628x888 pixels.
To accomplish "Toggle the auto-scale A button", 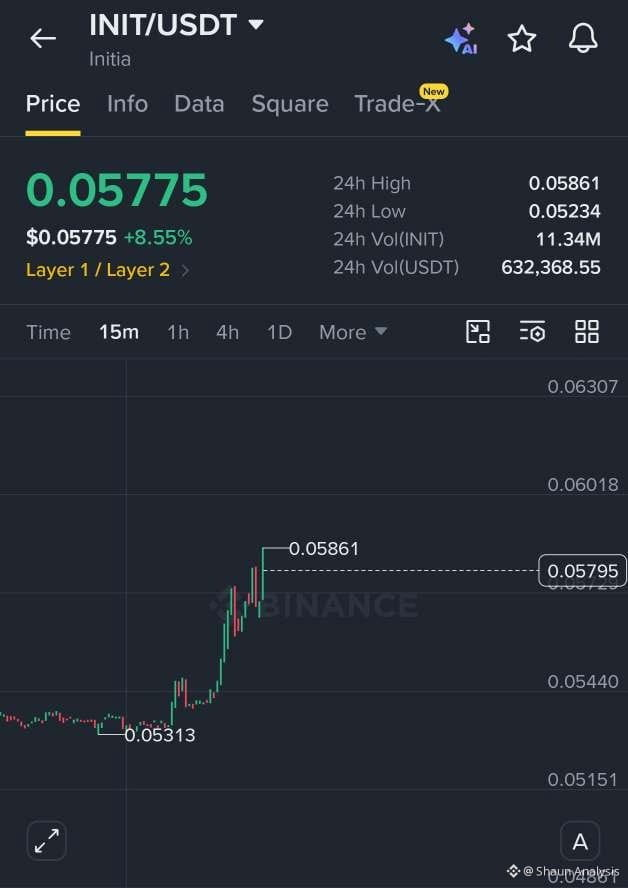I will point(580,842).
